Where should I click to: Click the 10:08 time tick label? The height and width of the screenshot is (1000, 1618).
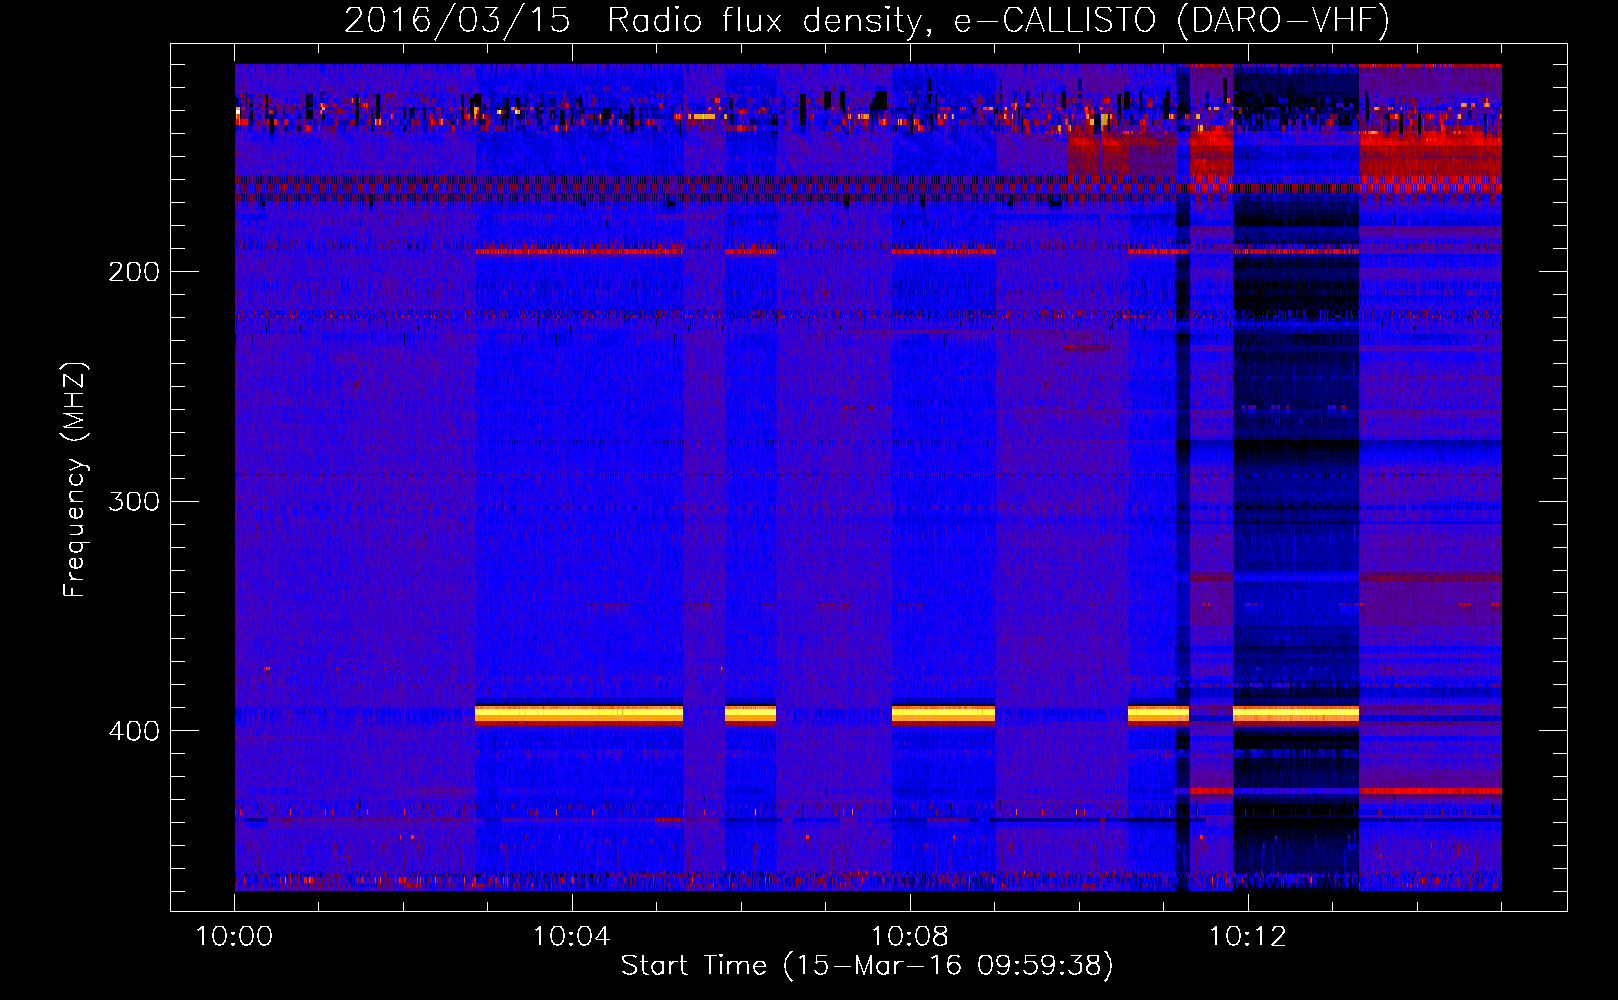point(910,936)
